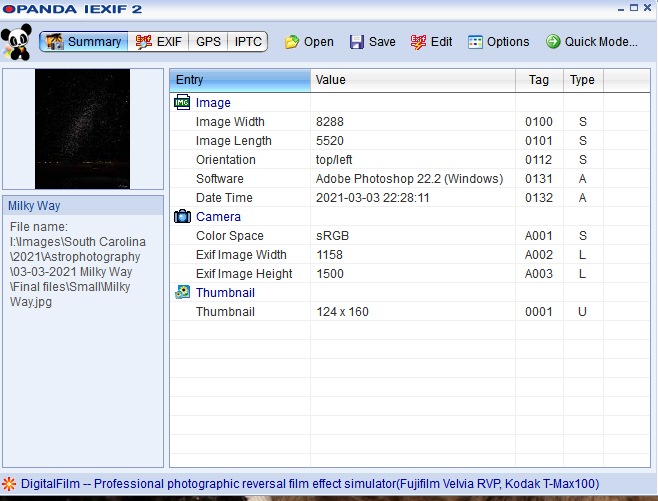Collapse the Image section
658x501 pixels.
(183, 103)
